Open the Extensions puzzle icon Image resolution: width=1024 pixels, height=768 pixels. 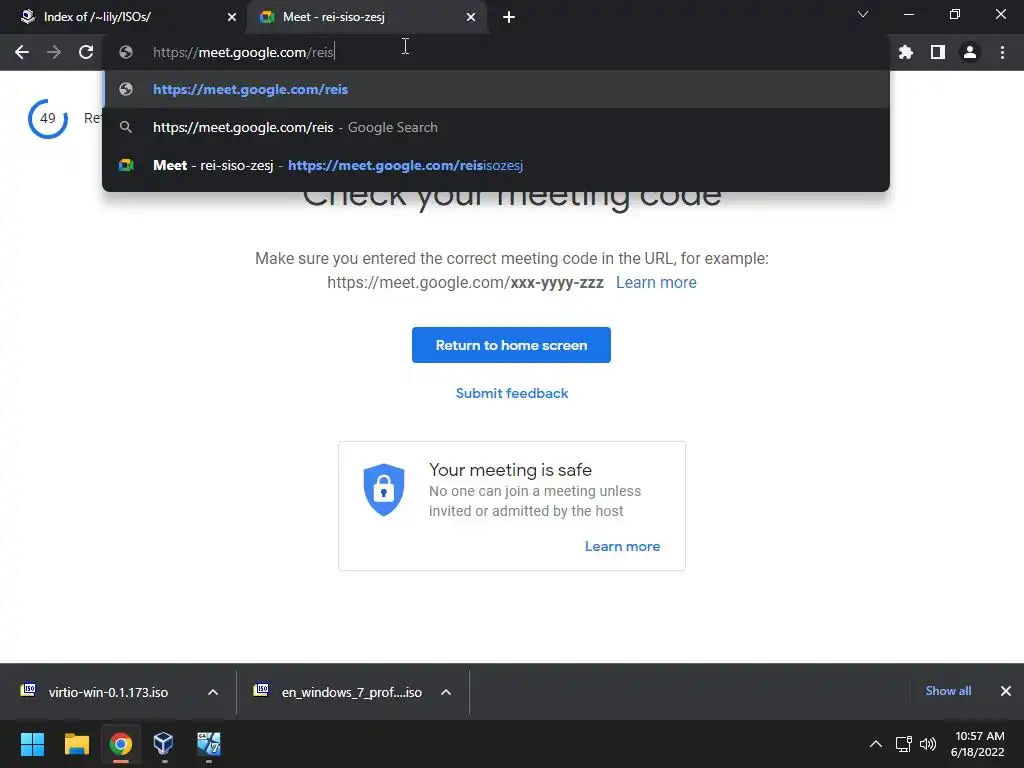[905, 52]
